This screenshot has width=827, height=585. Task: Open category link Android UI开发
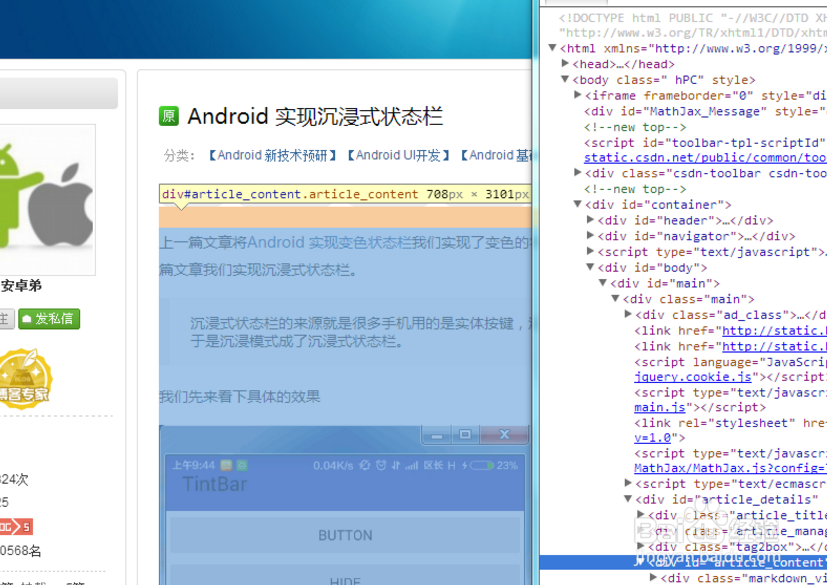pos(398,156)
